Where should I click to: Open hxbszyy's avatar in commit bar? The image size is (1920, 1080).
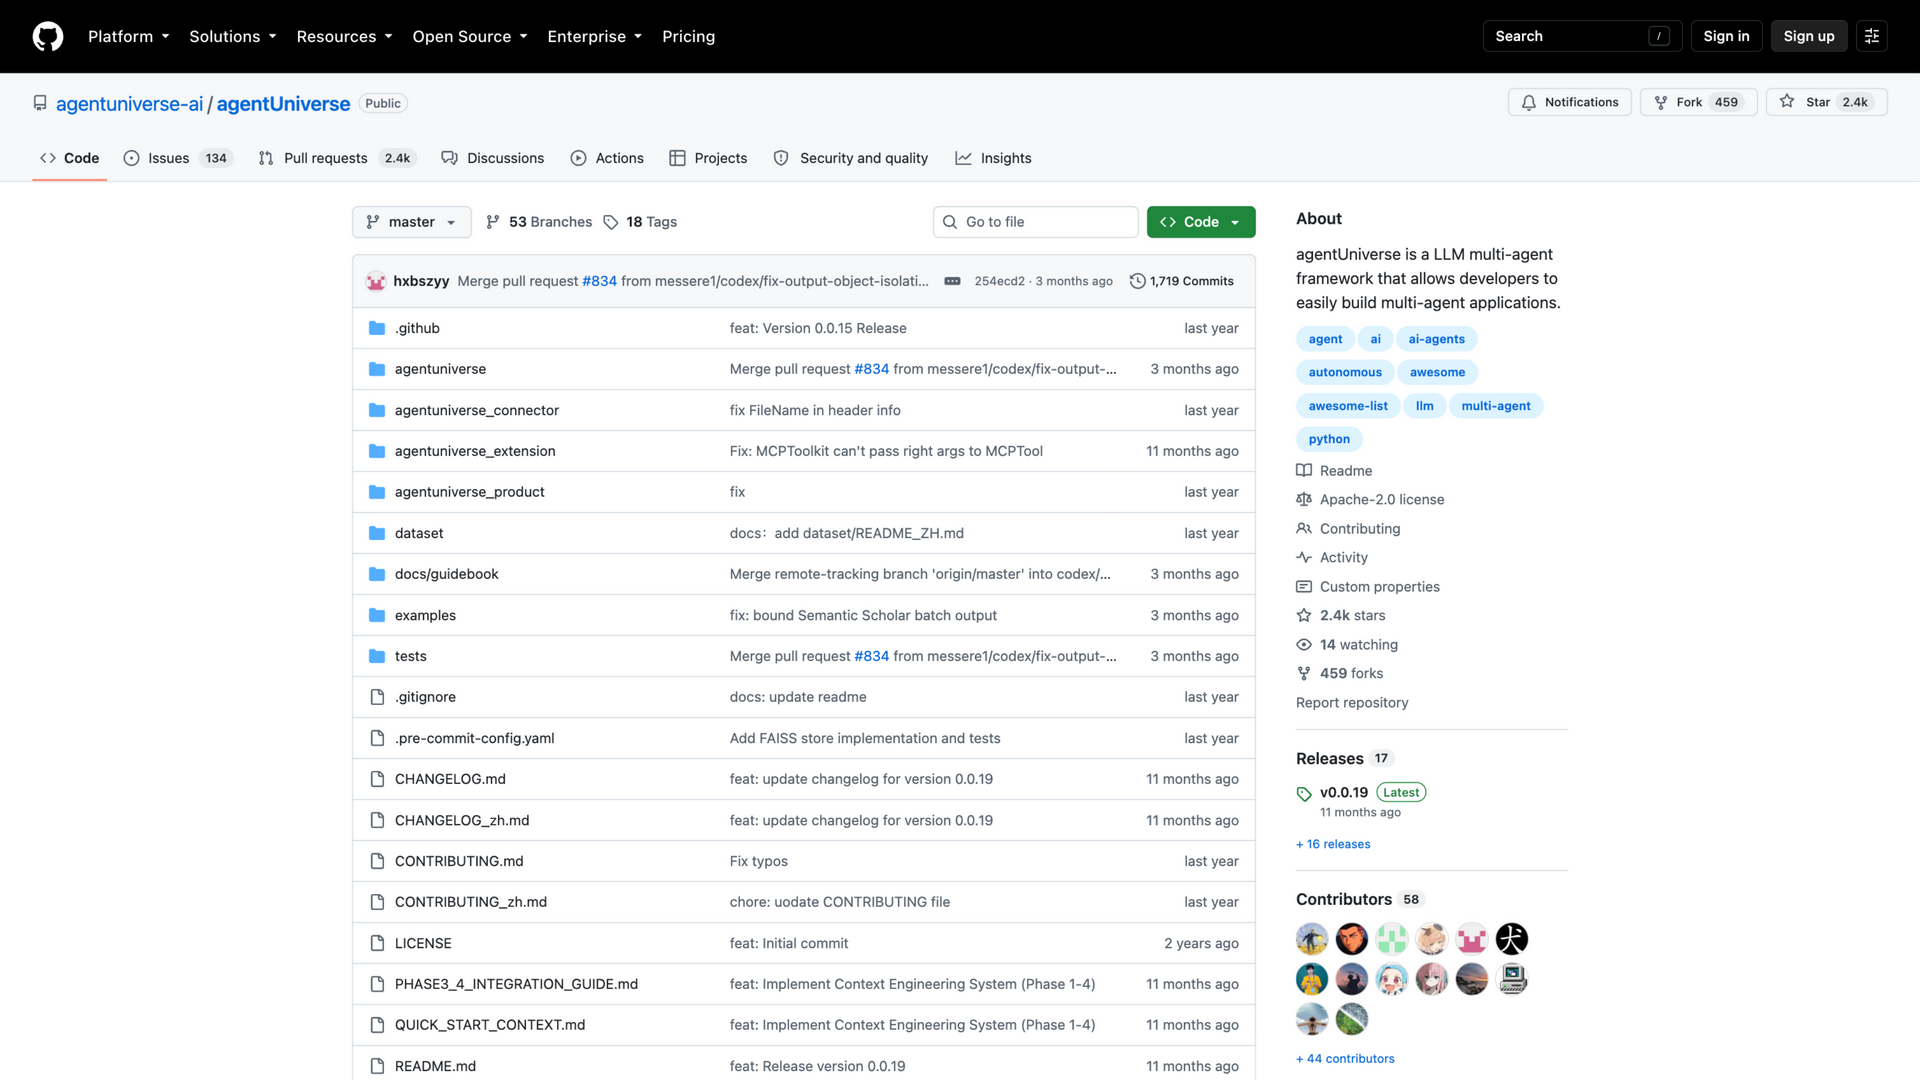tap(376, 281)
